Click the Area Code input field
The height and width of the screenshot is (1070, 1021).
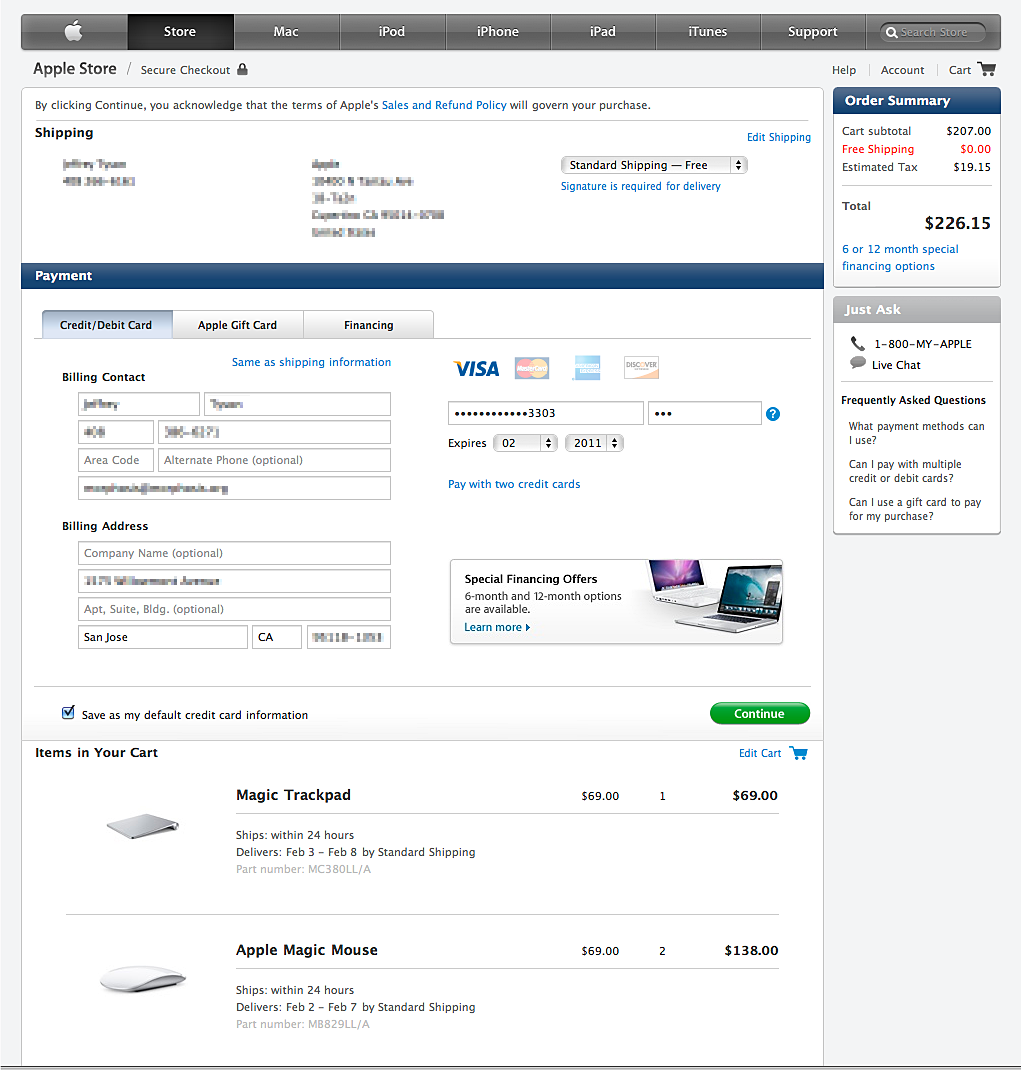point(116,460)
